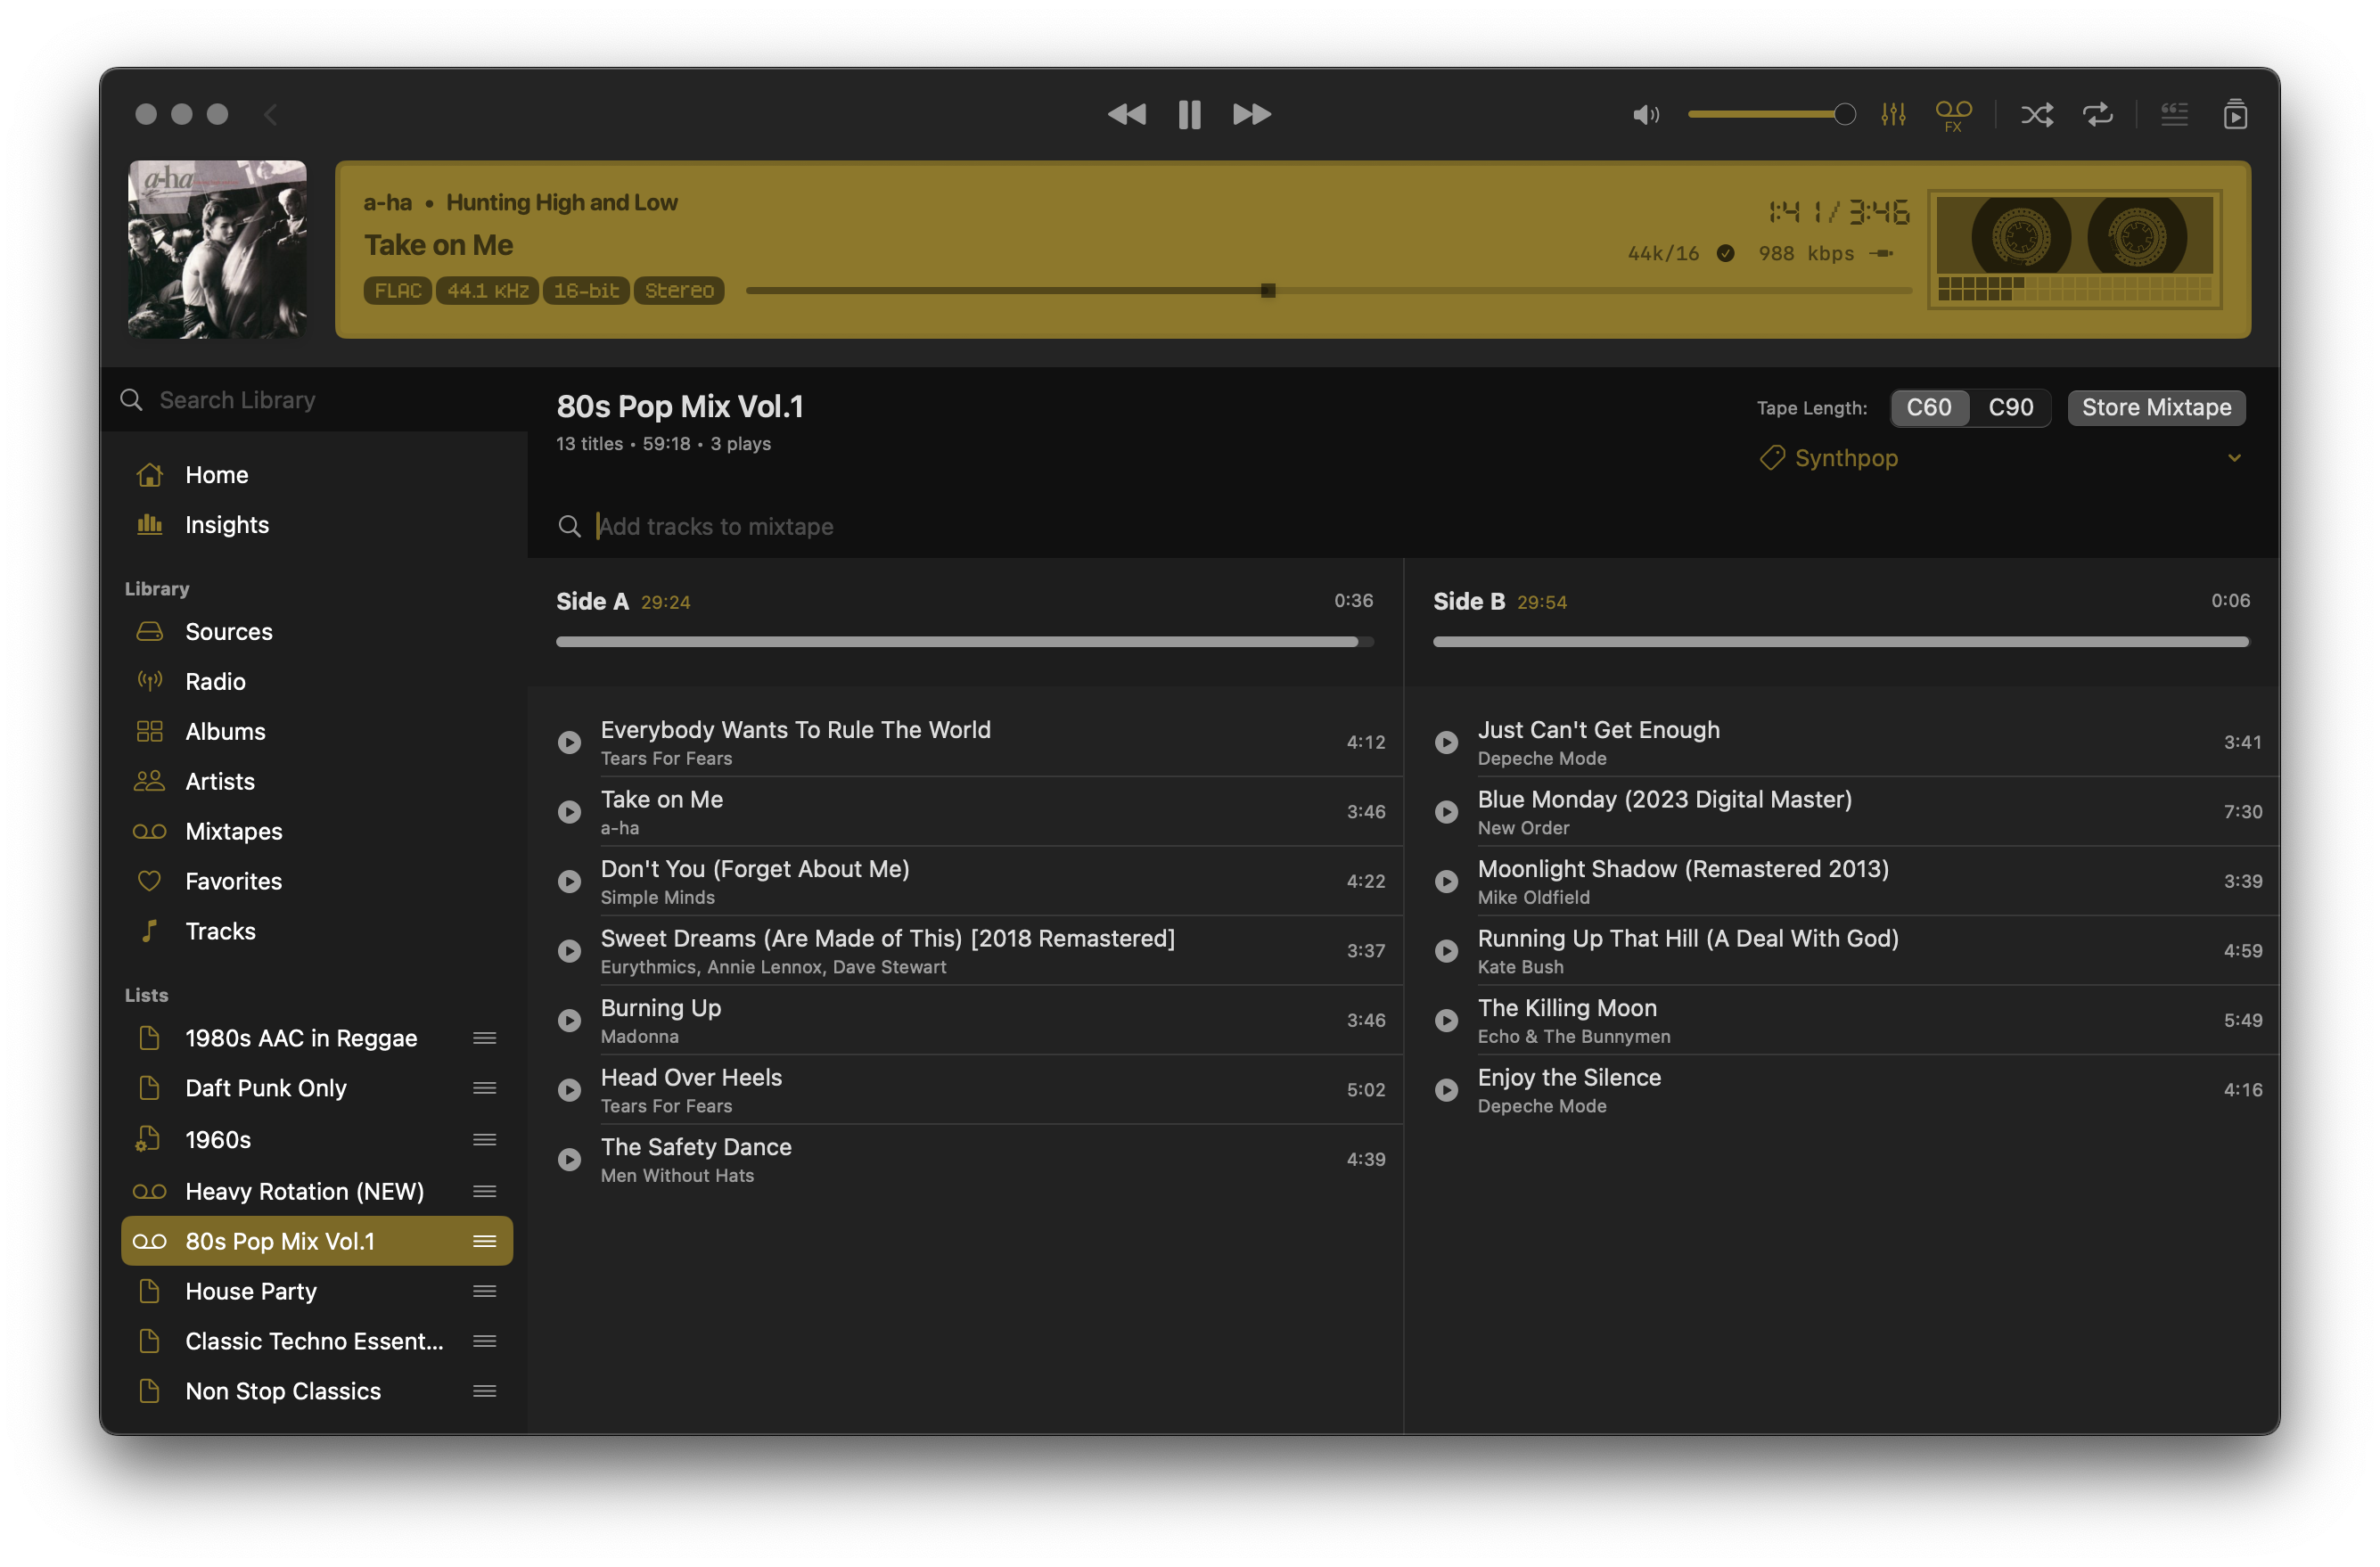Open House Party list options handle
Screen dimensions: 2380x1567
pyautogui.click(x=485, y=1291)
